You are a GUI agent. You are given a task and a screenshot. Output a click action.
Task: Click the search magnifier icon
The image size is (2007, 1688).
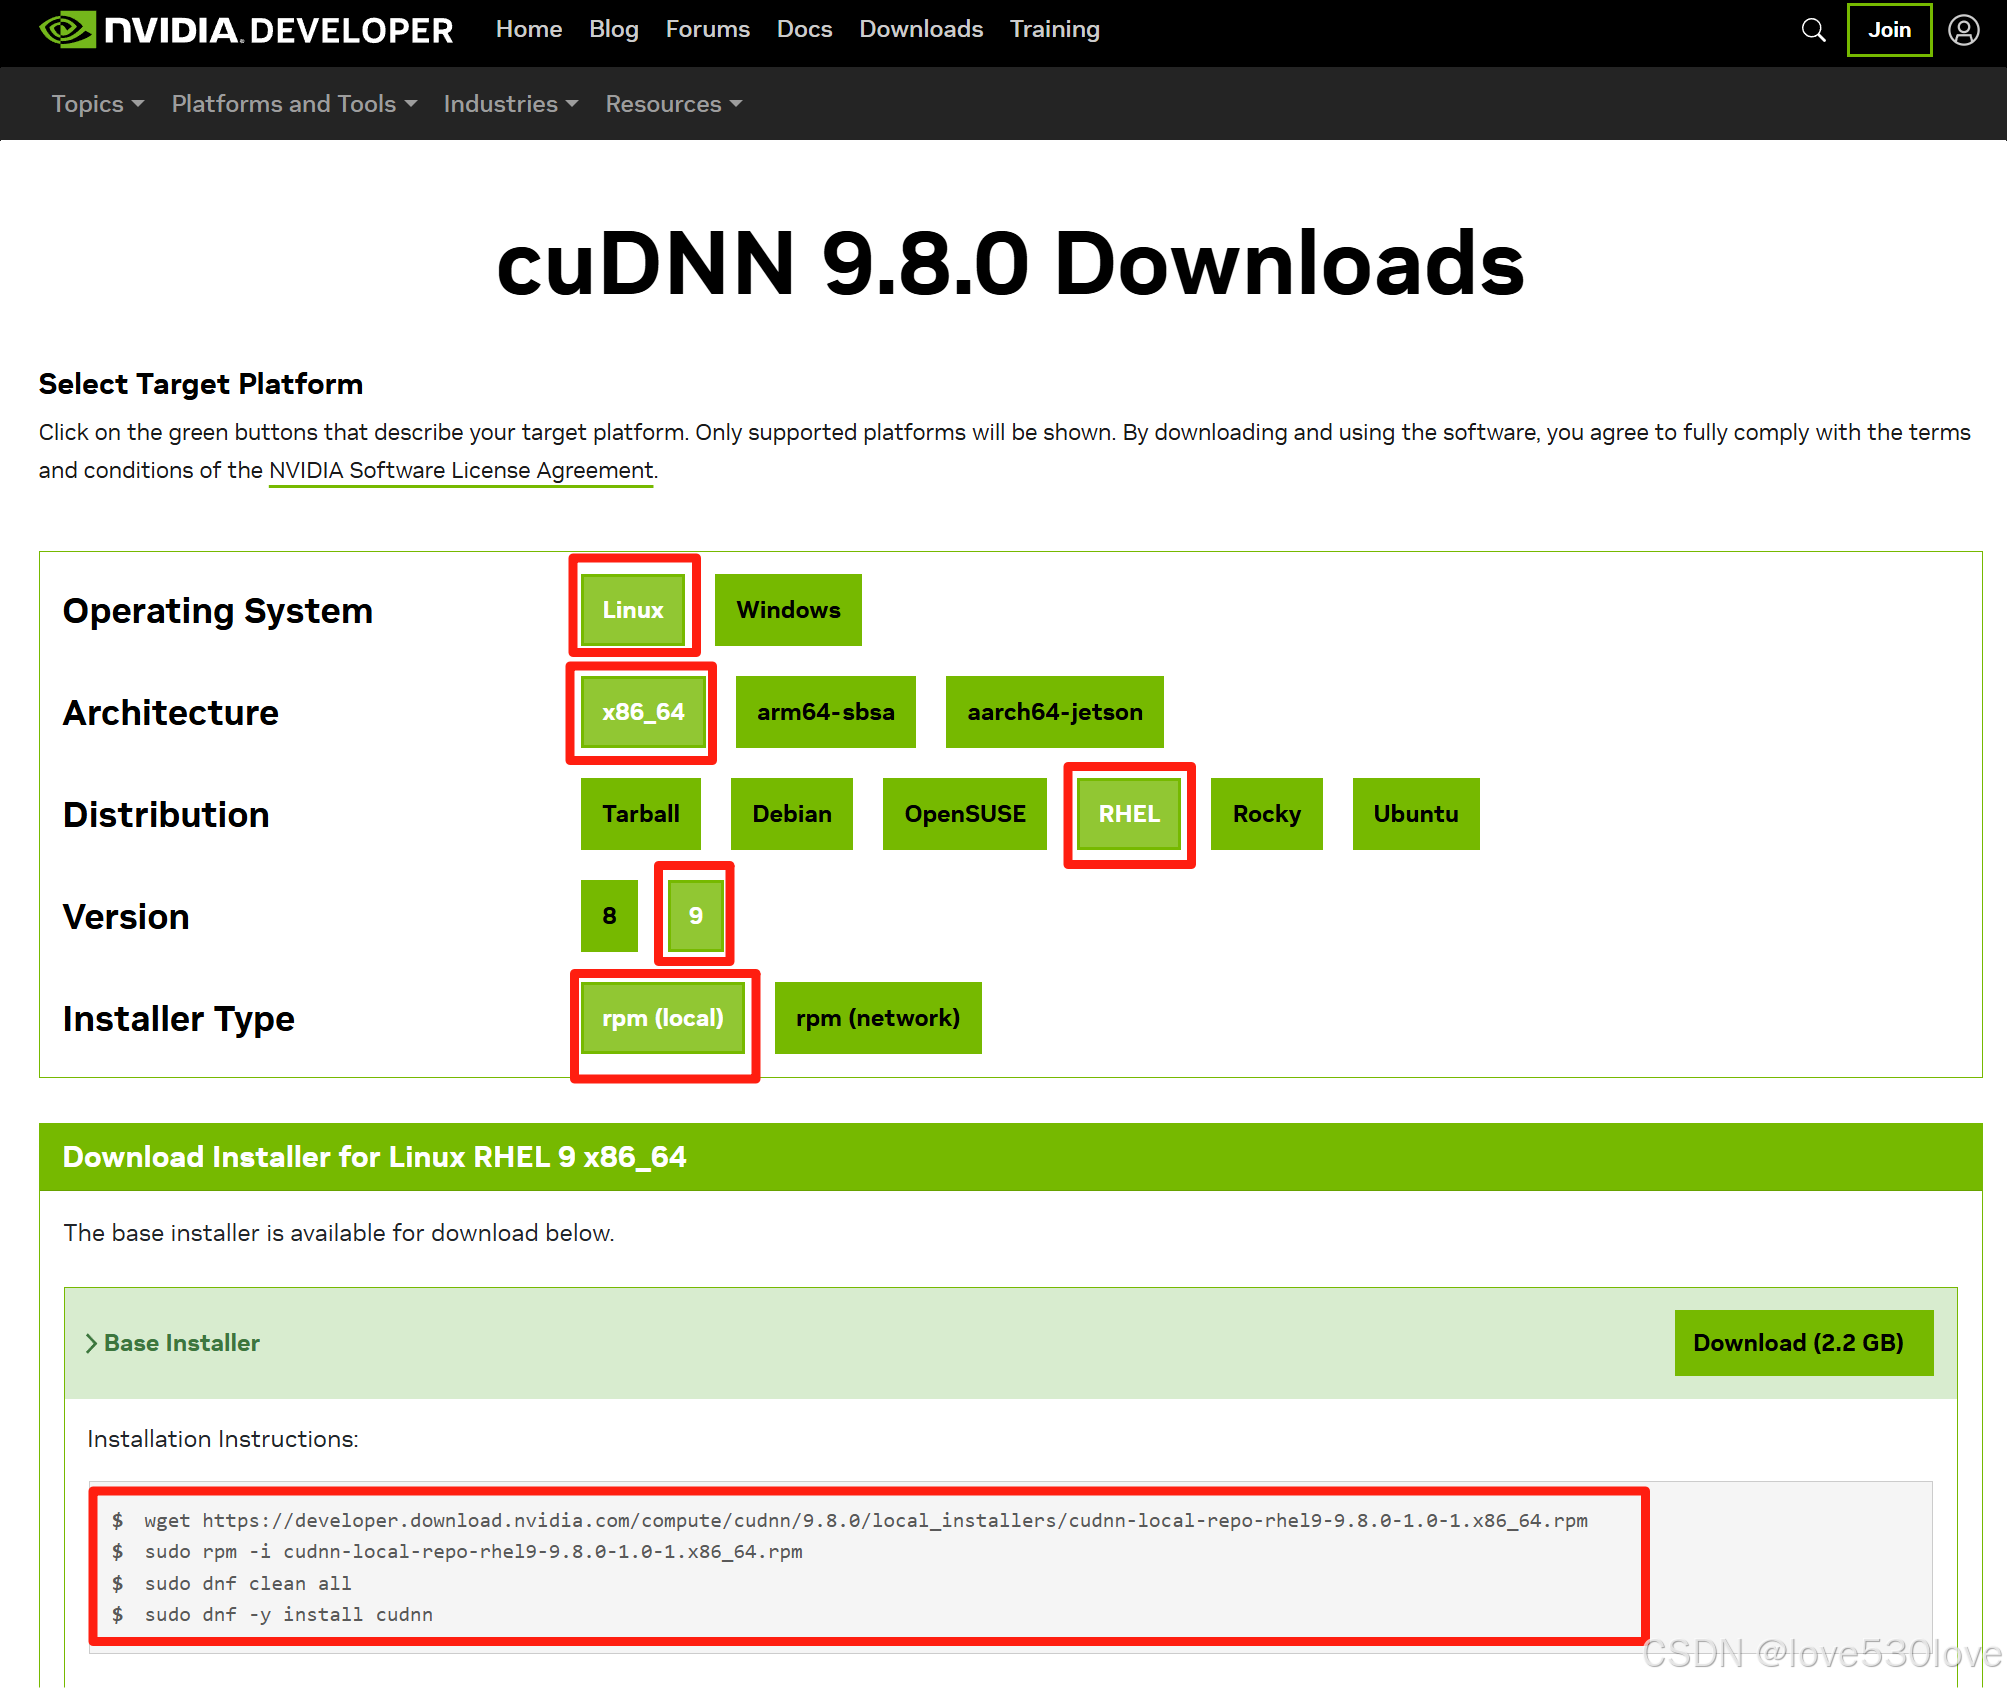pos(1813,30)
